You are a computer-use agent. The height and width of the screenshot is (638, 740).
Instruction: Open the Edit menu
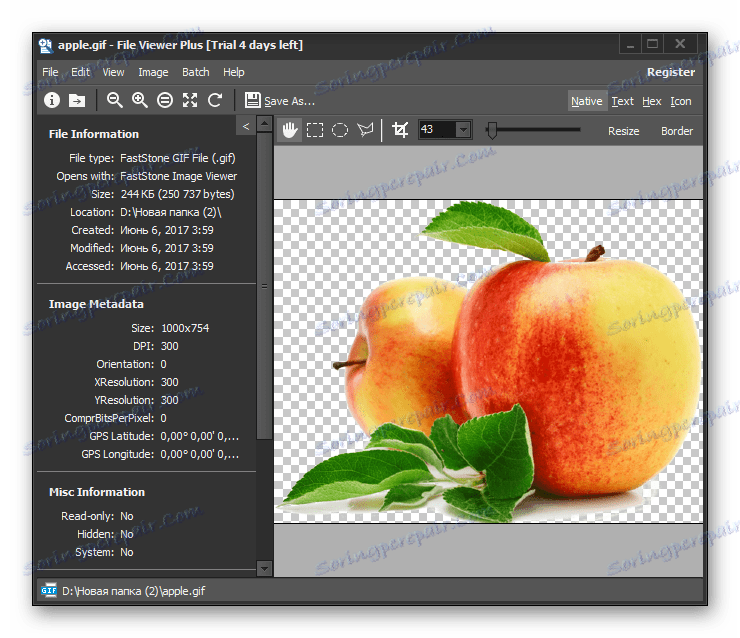(x=80, y=72)
